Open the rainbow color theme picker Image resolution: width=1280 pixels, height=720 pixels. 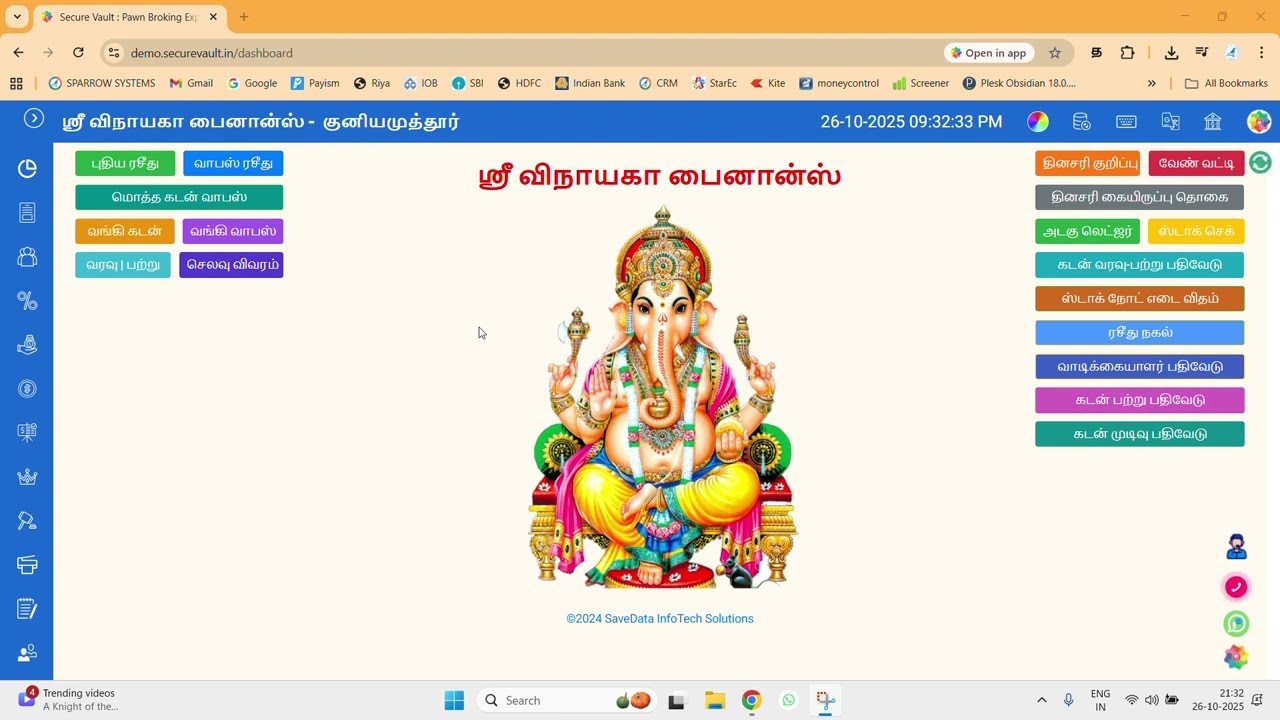pos(1038,122)
